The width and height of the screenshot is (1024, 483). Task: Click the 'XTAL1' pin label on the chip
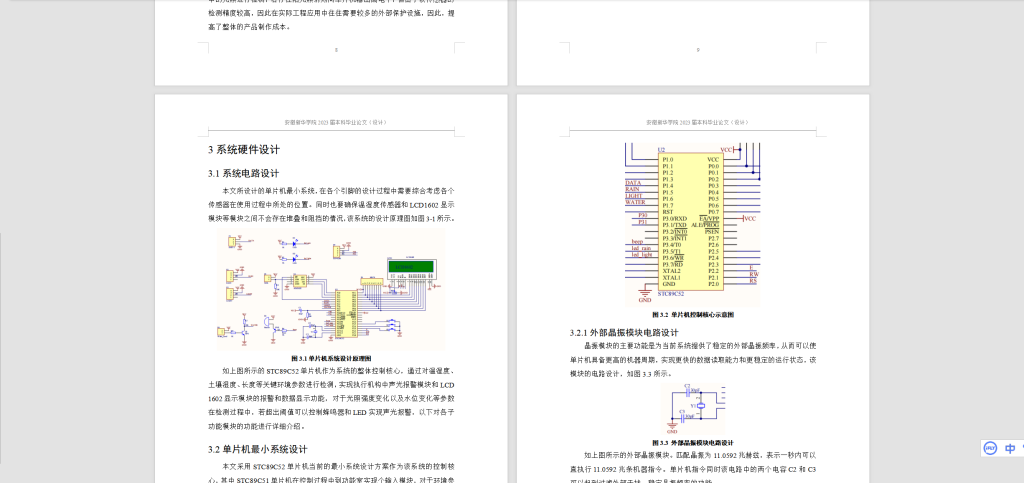671,277
